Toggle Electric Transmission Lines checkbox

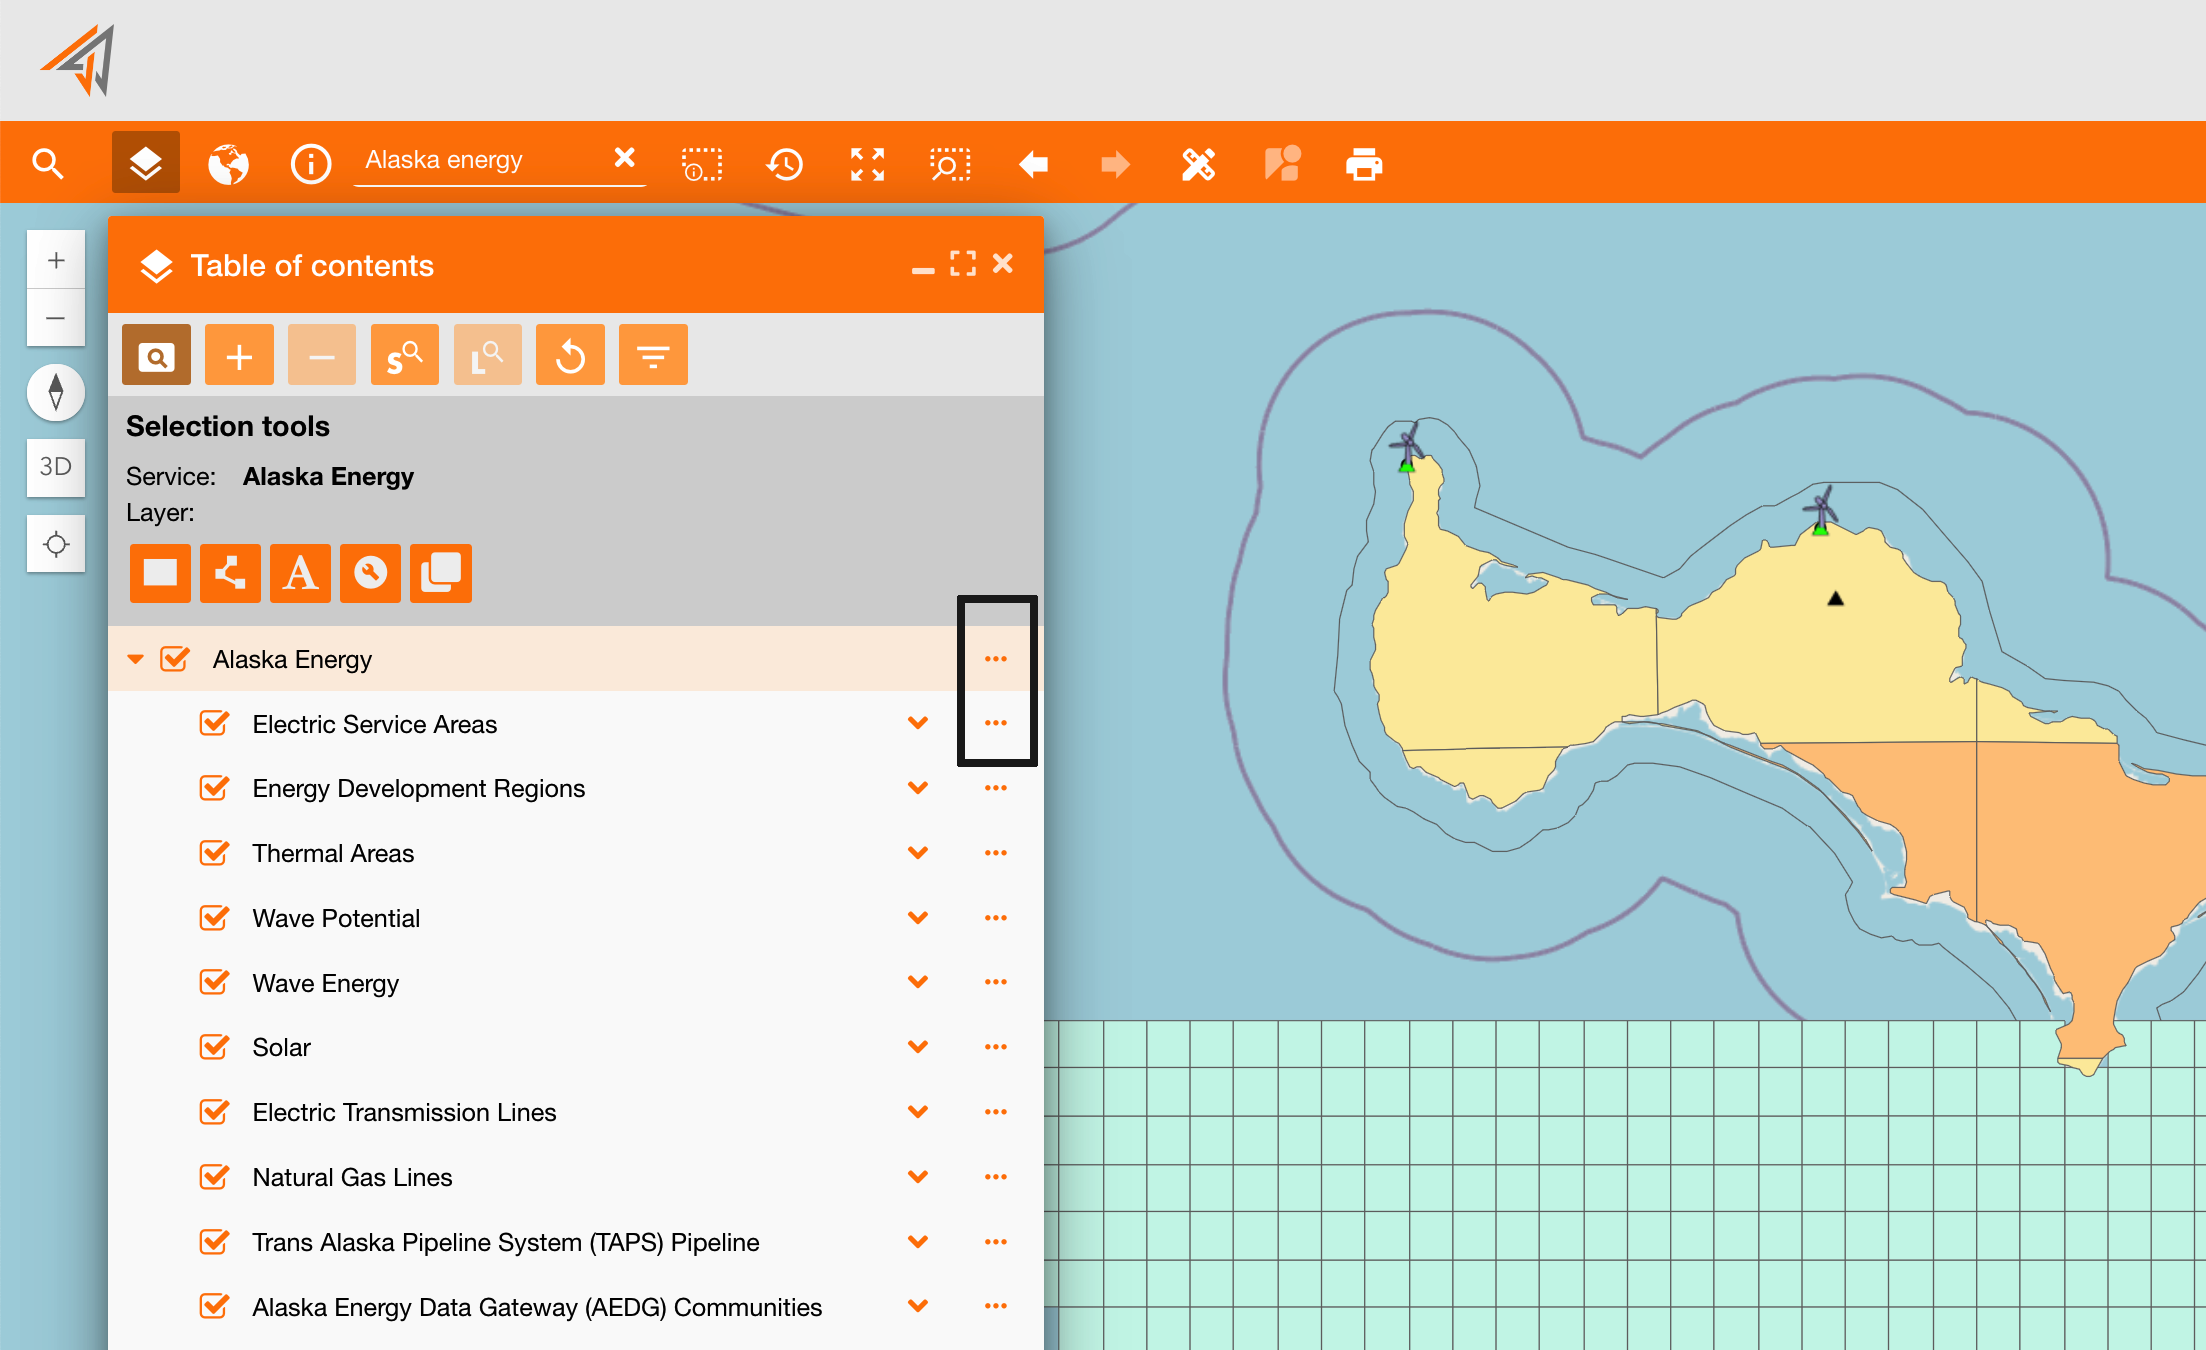click(214, 1112)
